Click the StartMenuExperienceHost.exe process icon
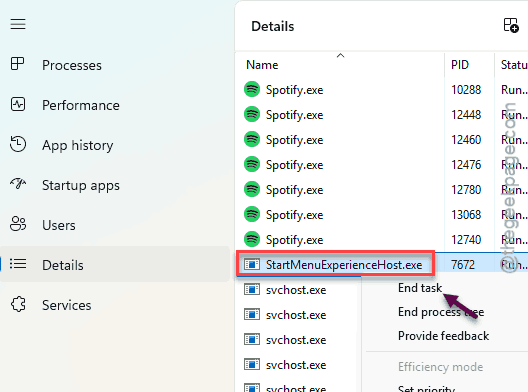528x392 pixels. click(x=252, y=264)
